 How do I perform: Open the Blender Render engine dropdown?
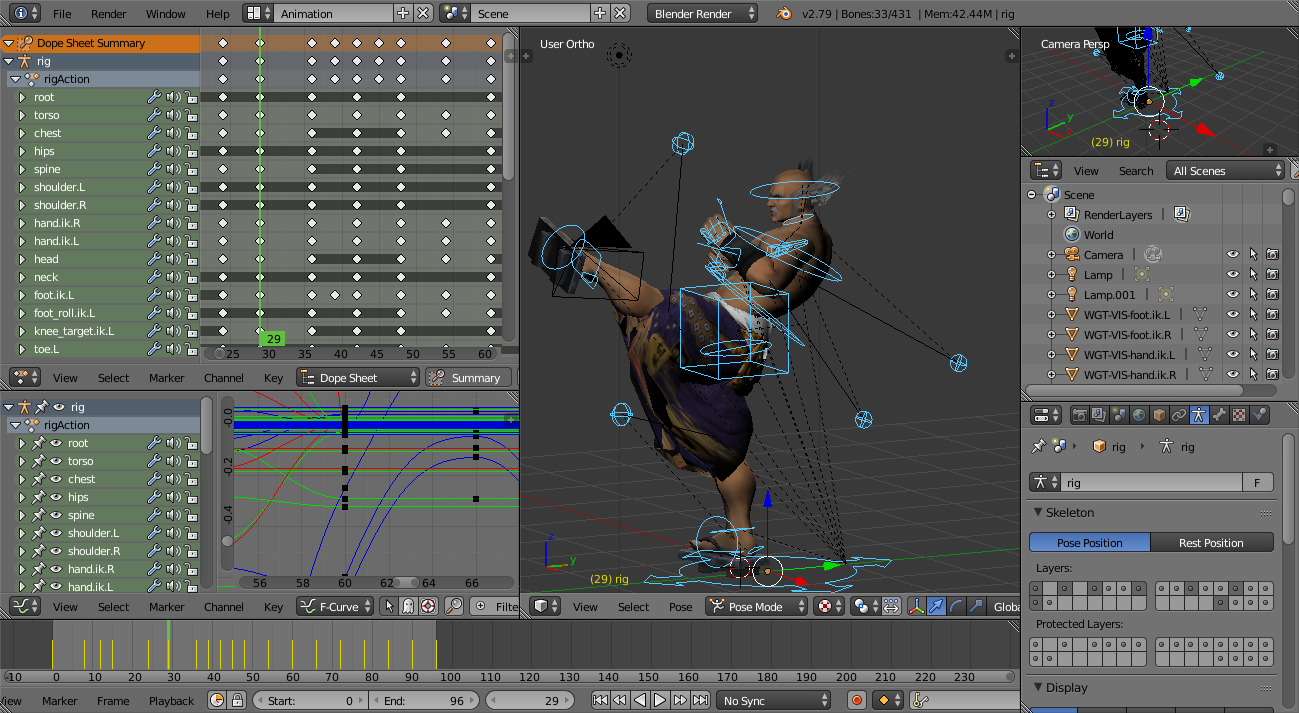point(703,14)
